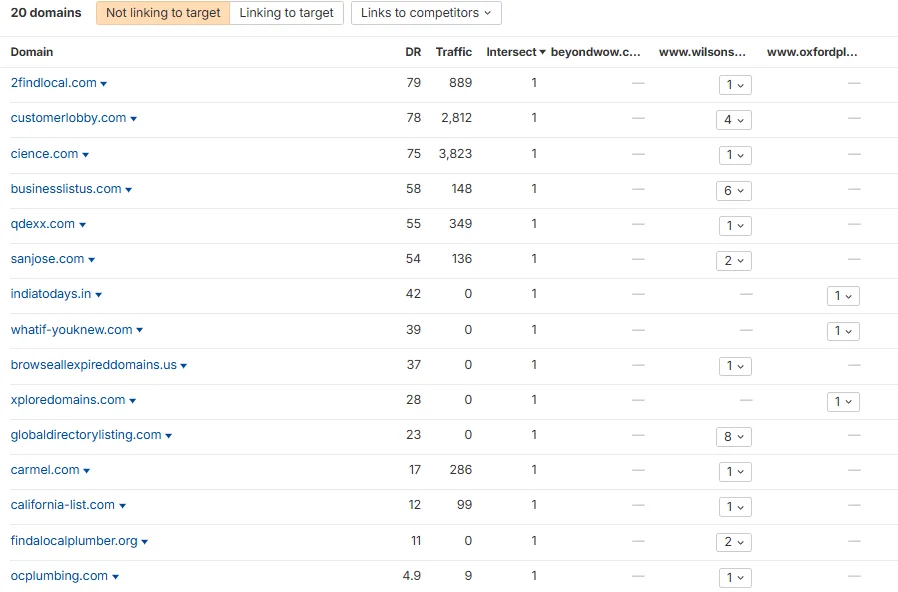Open the cience.com domain link
Viewport: 898px width, 592px height.
point(43,153)
